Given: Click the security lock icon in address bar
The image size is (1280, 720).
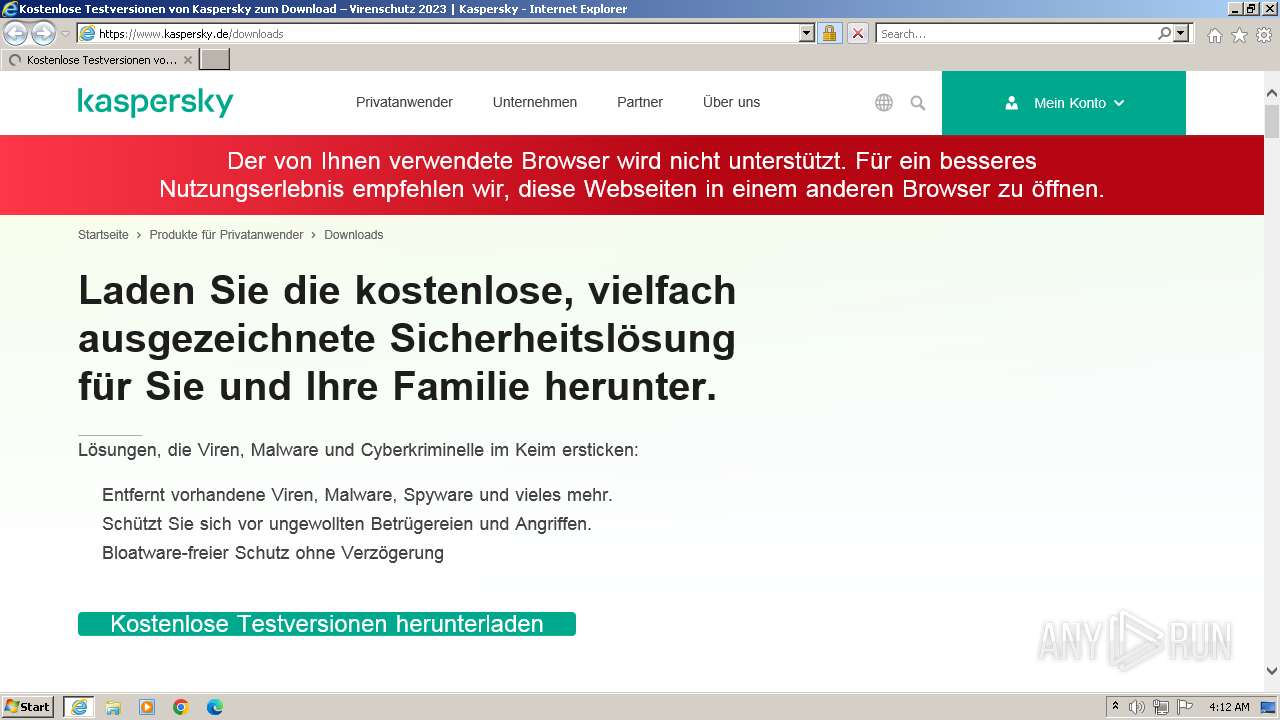Looking at the screenshot, I should tap(829, 33).
